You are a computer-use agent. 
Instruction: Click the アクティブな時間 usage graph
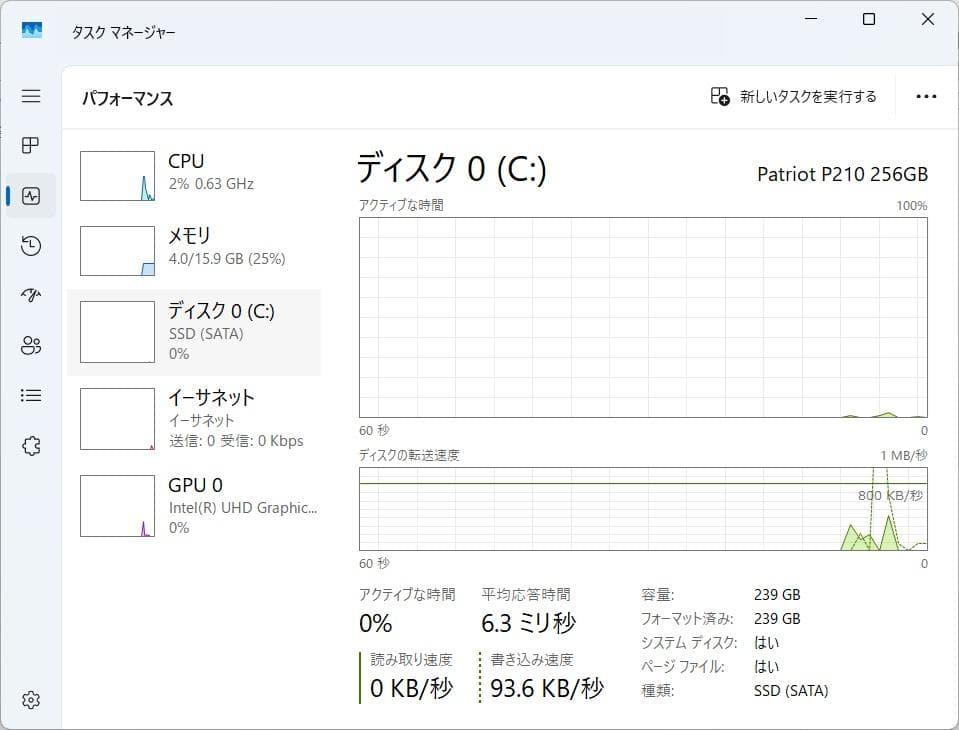point(645,315)
